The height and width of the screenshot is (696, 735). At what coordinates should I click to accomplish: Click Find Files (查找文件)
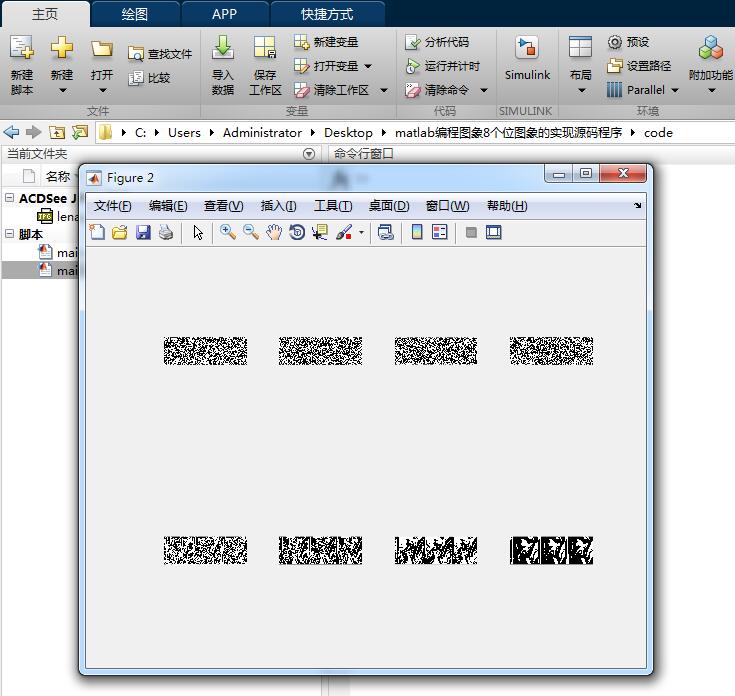tap(160, 54)
